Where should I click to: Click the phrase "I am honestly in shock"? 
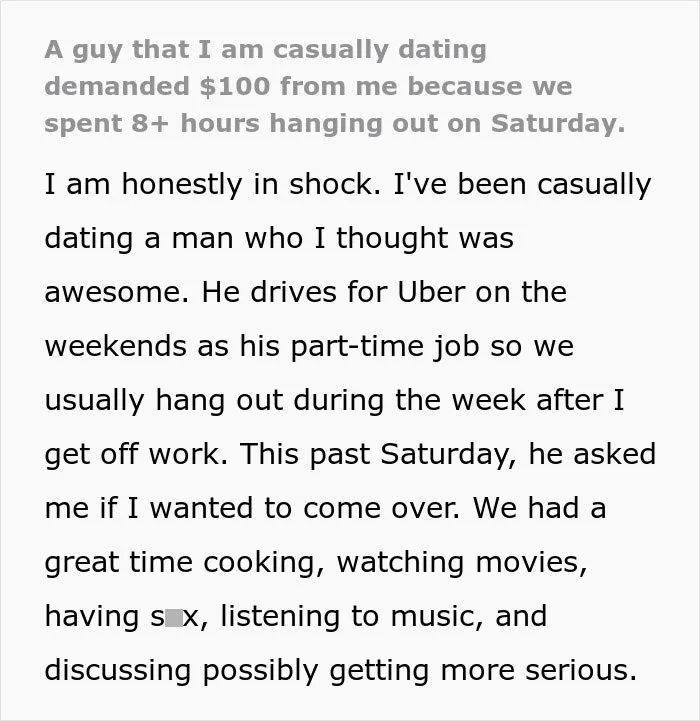pyautogui.click(x=209, y=185)
